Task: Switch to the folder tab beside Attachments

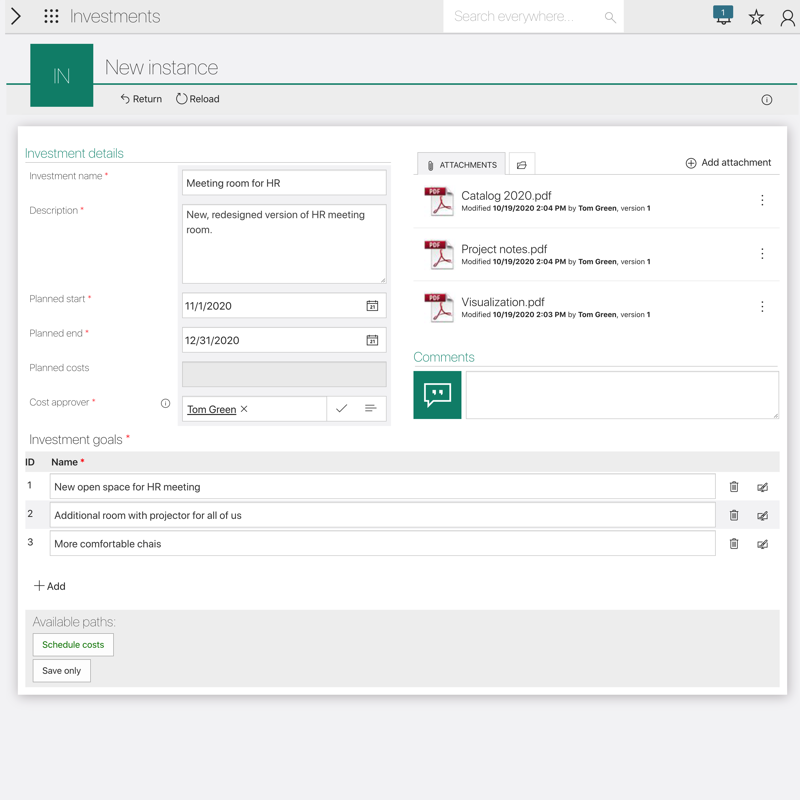Action: point(521,165)
